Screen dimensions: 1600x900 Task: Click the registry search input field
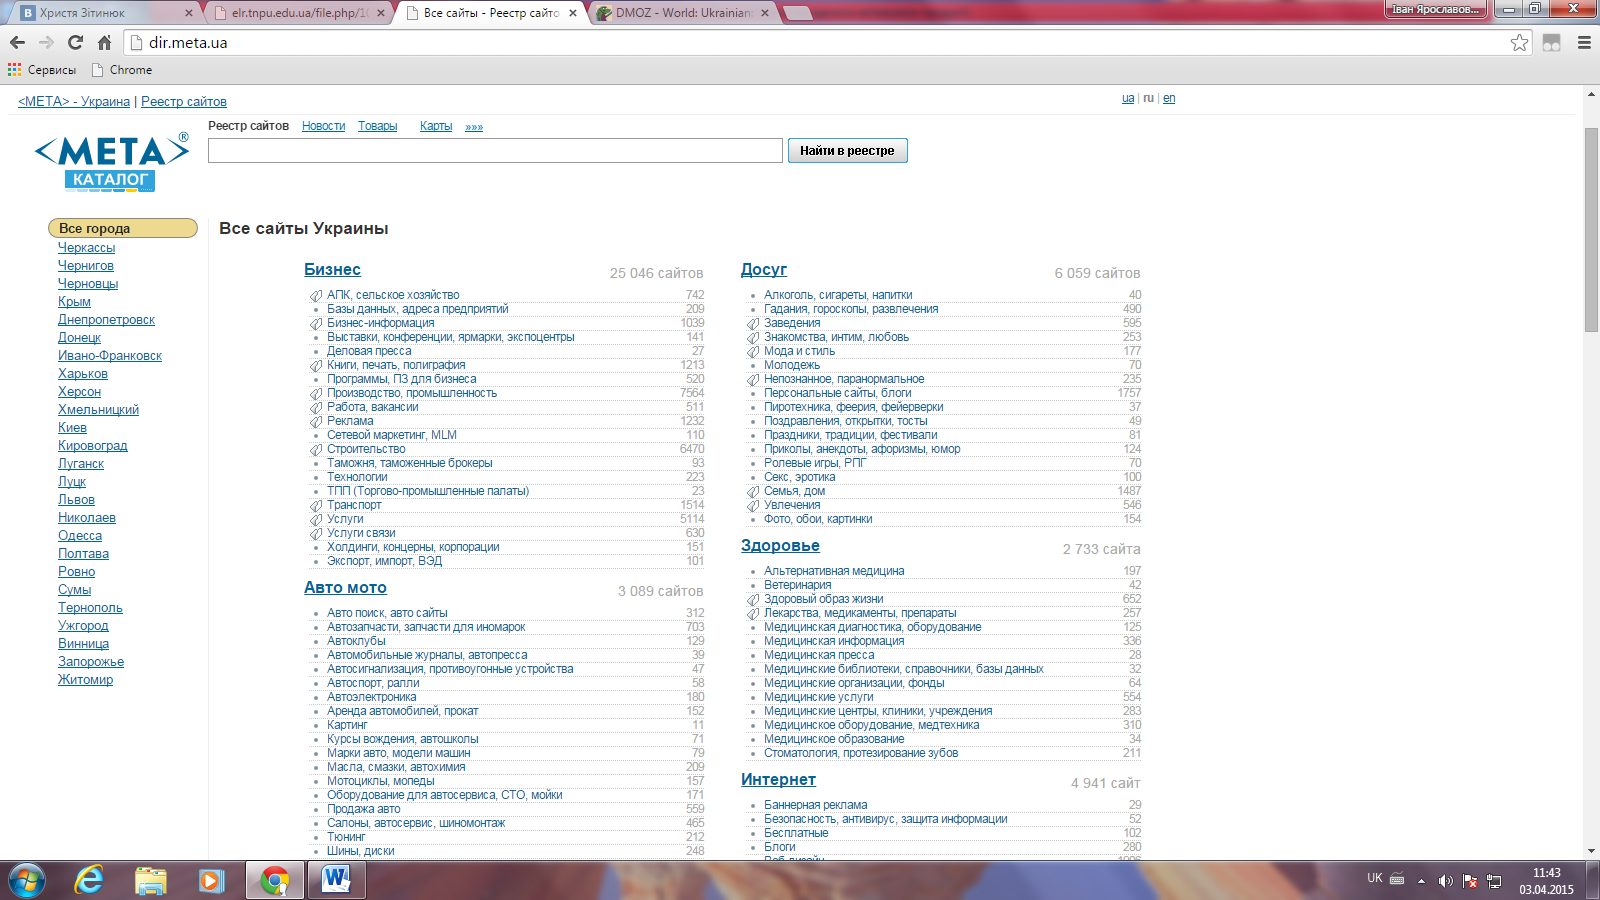click(495, 150)
